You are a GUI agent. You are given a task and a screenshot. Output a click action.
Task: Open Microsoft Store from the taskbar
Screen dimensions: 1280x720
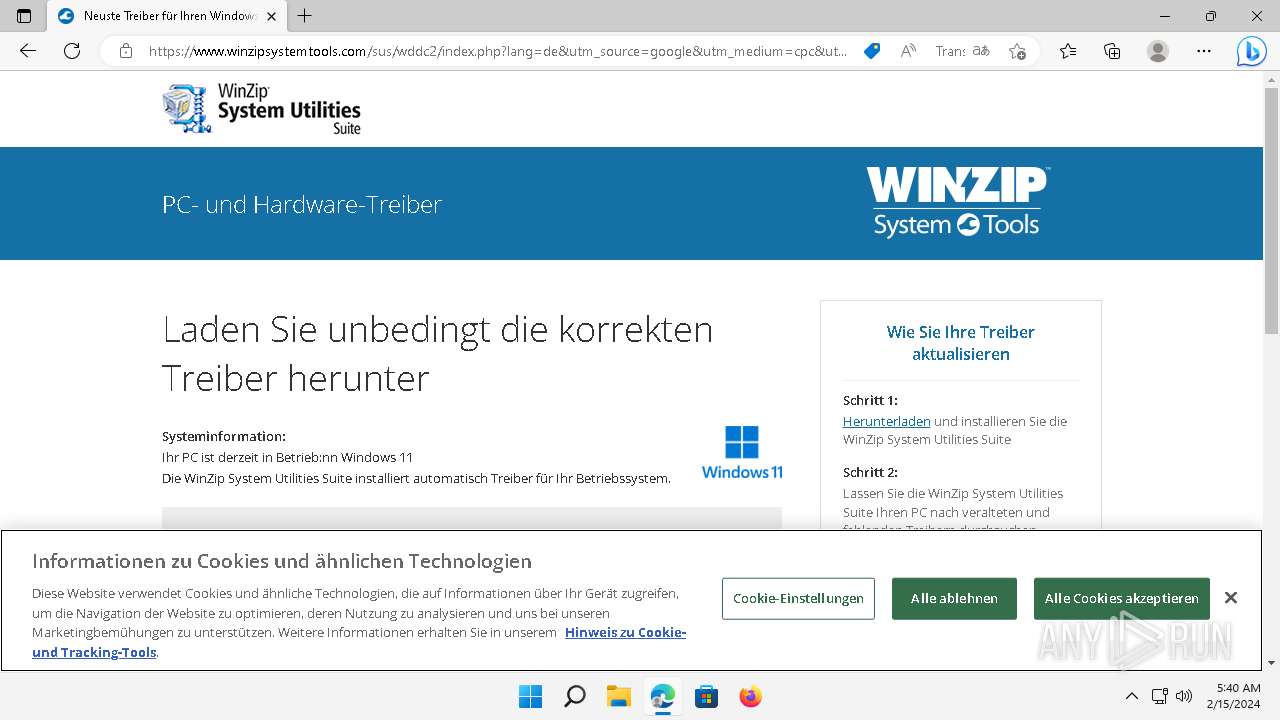click(706, 696)
